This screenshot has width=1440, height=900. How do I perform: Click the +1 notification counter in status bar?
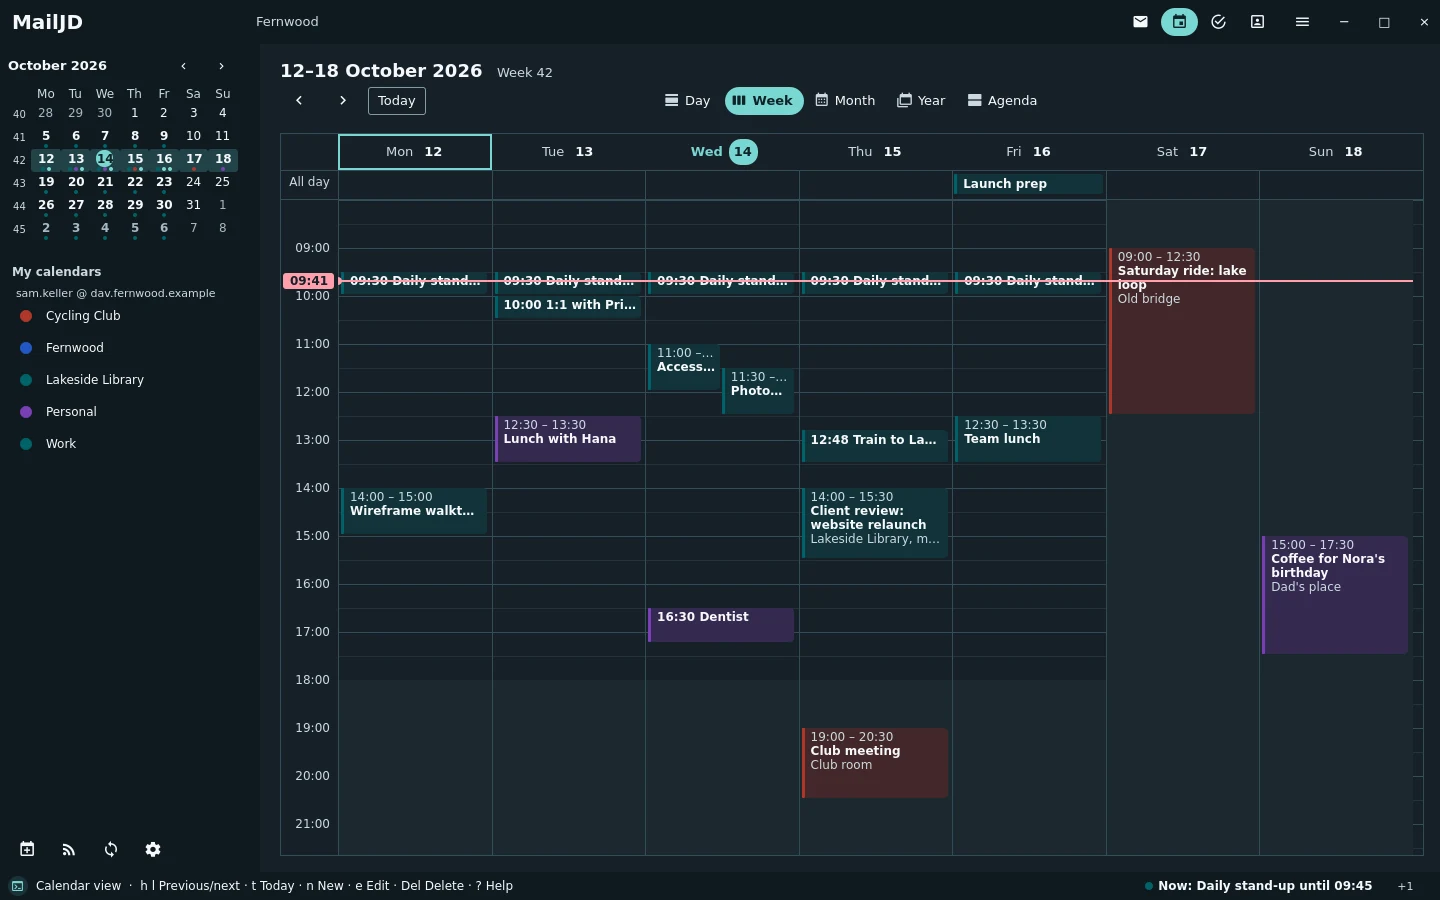(x=1405, y=886)
